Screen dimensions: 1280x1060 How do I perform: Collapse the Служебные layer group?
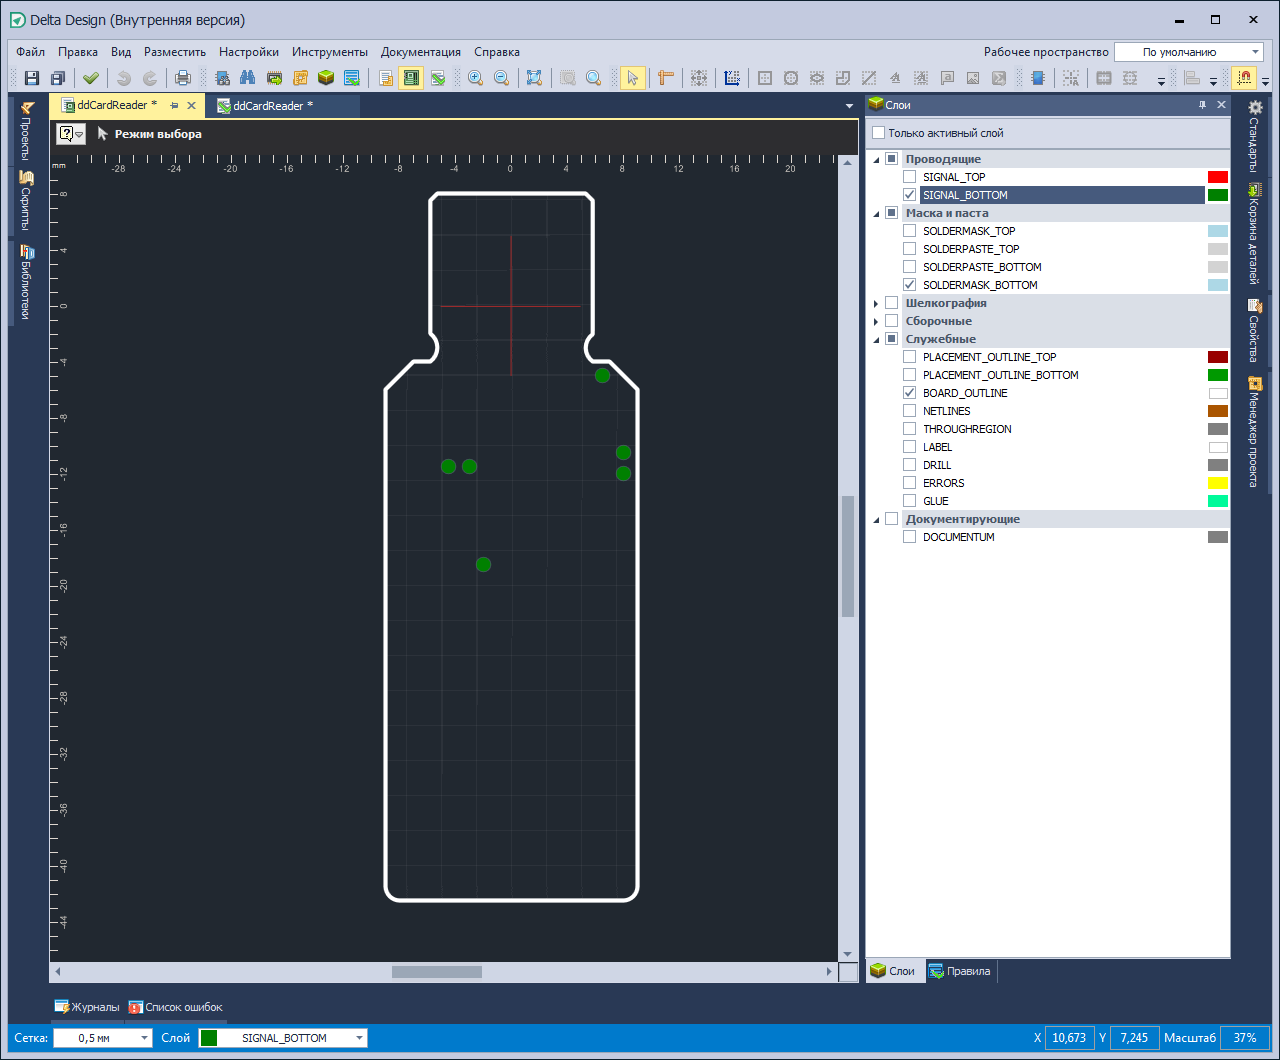coord(877,339)
